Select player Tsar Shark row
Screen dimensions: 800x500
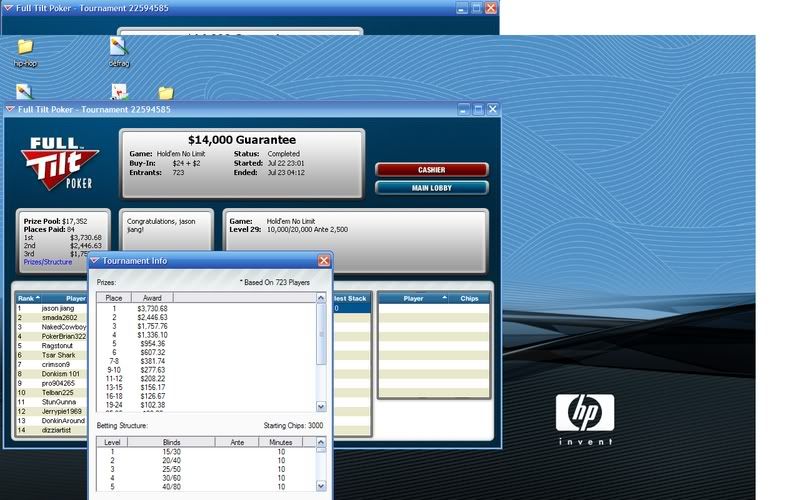pos(52,355)
